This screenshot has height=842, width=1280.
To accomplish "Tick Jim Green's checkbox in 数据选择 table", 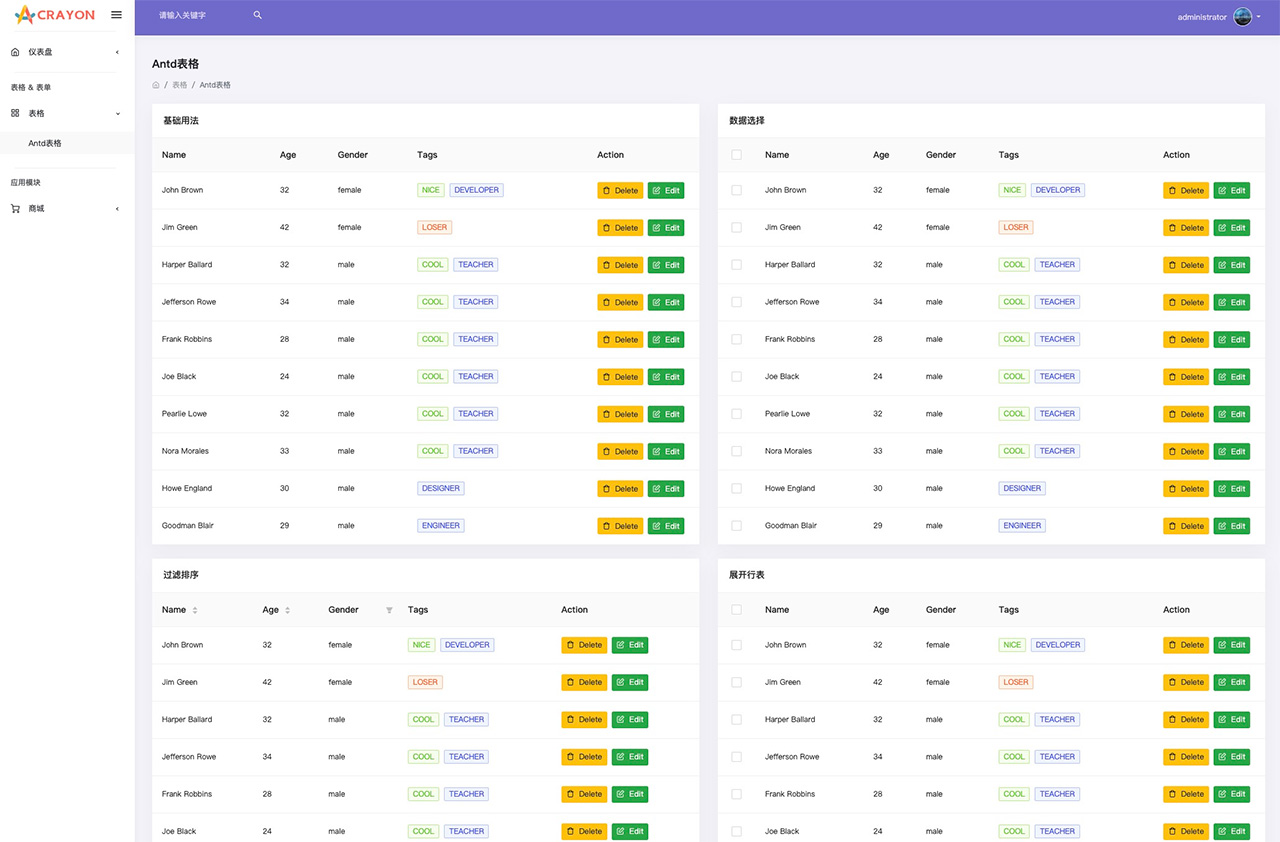I will click(737, 227).
